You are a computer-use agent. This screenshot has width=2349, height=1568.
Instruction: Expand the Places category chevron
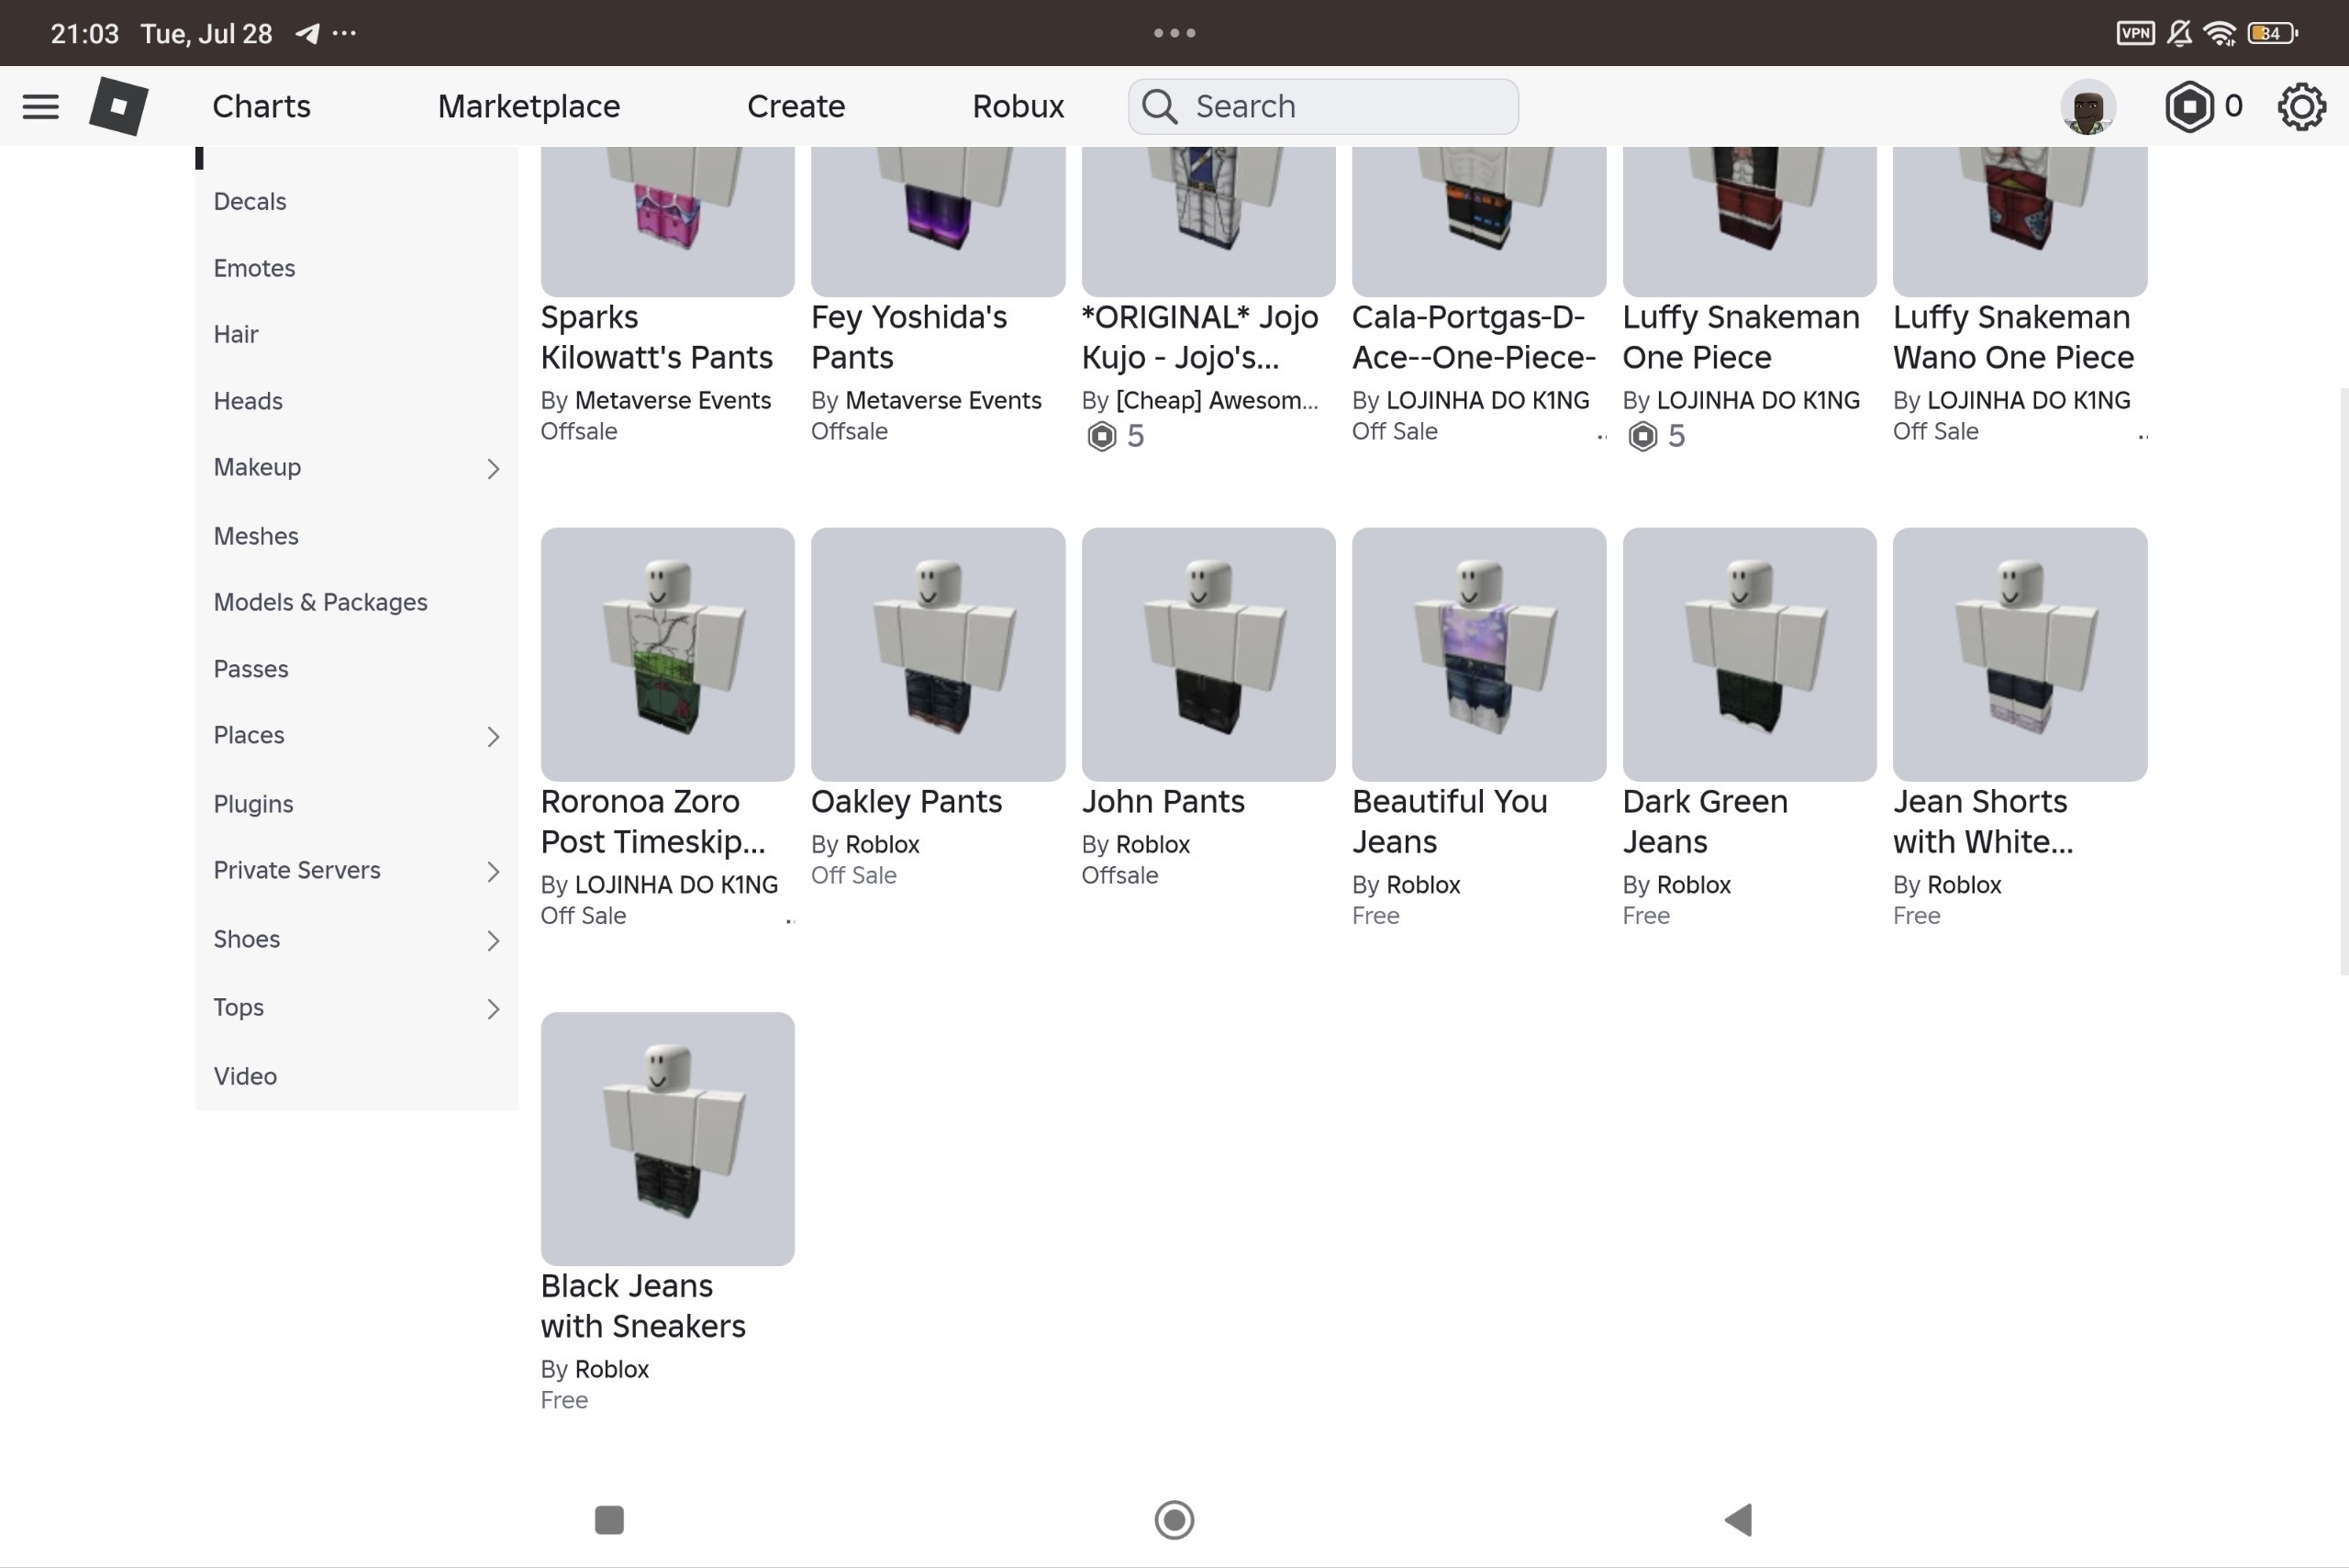[493, 736]
